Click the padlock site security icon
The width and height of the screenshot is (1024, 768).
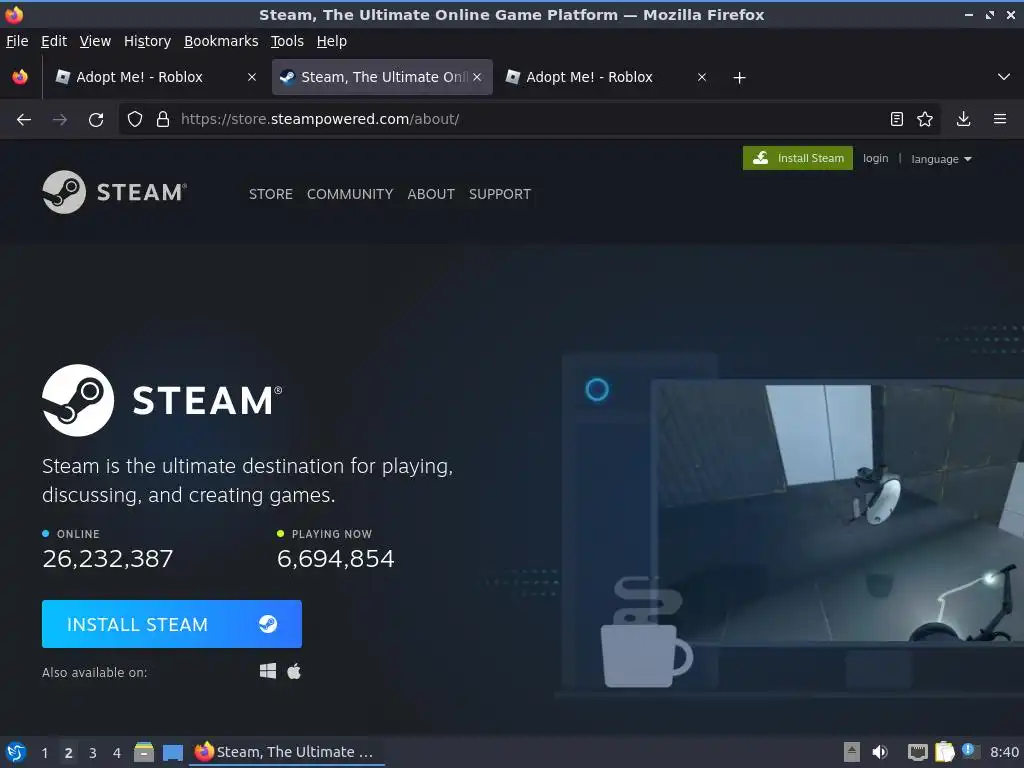tap(163, 119)
